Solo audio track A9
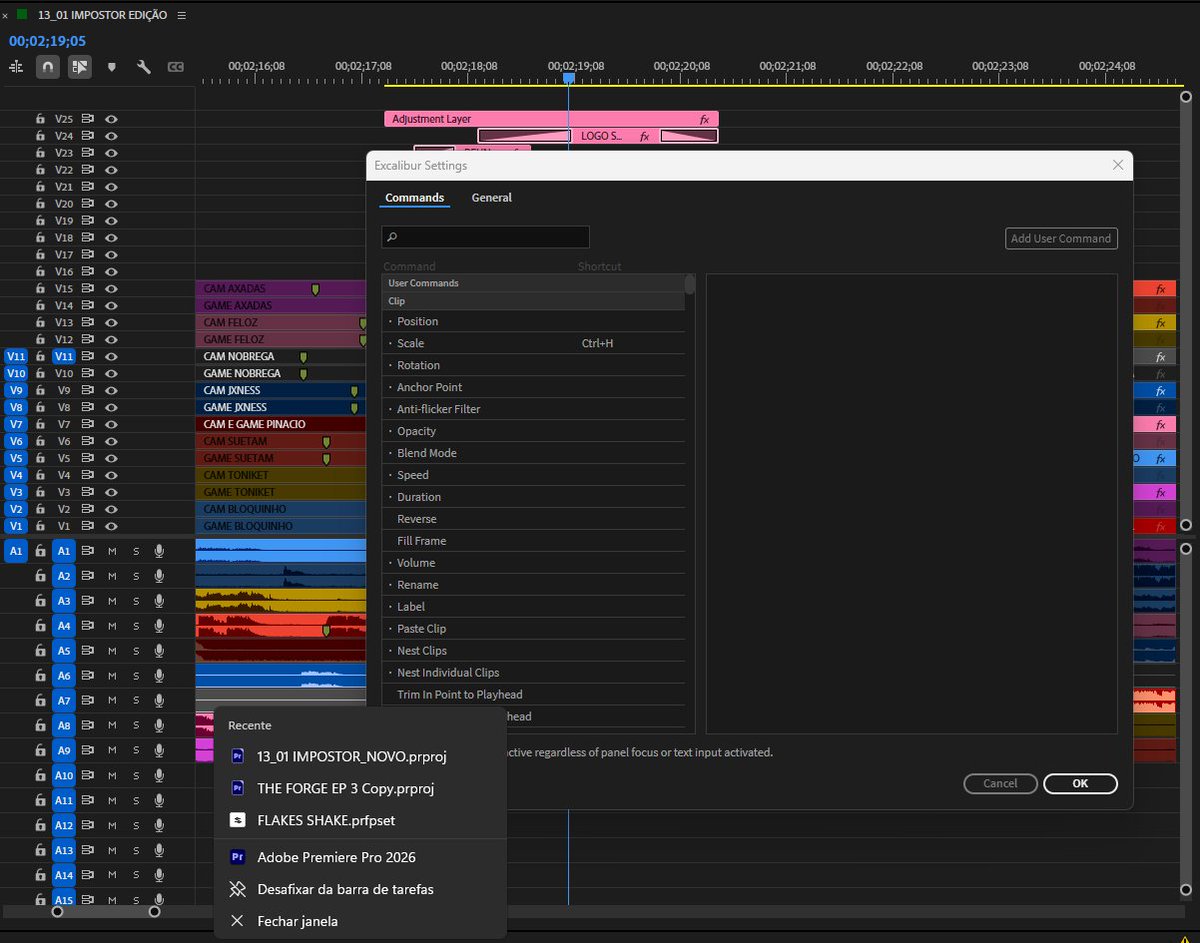The height and width of the screenshot is (943, 1200). coord(136,751)
